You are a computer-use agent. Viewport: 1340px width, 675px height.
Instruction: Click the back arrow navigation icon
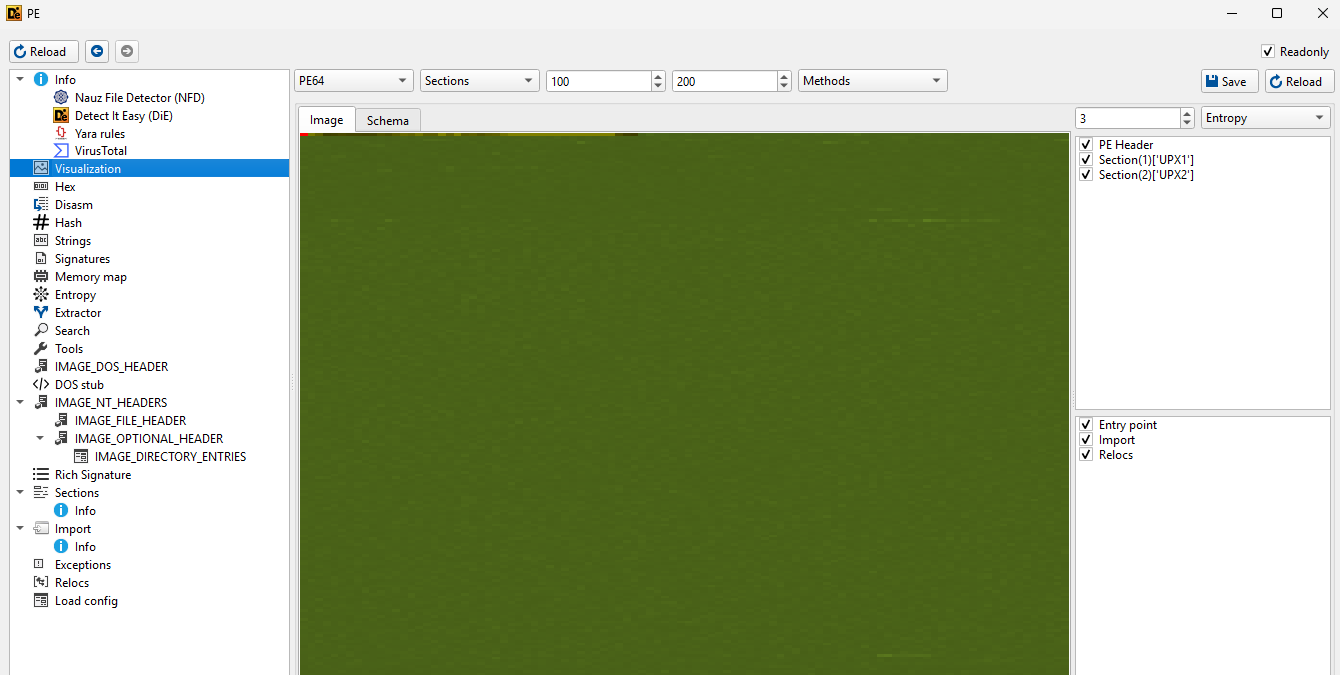[97, 52]
